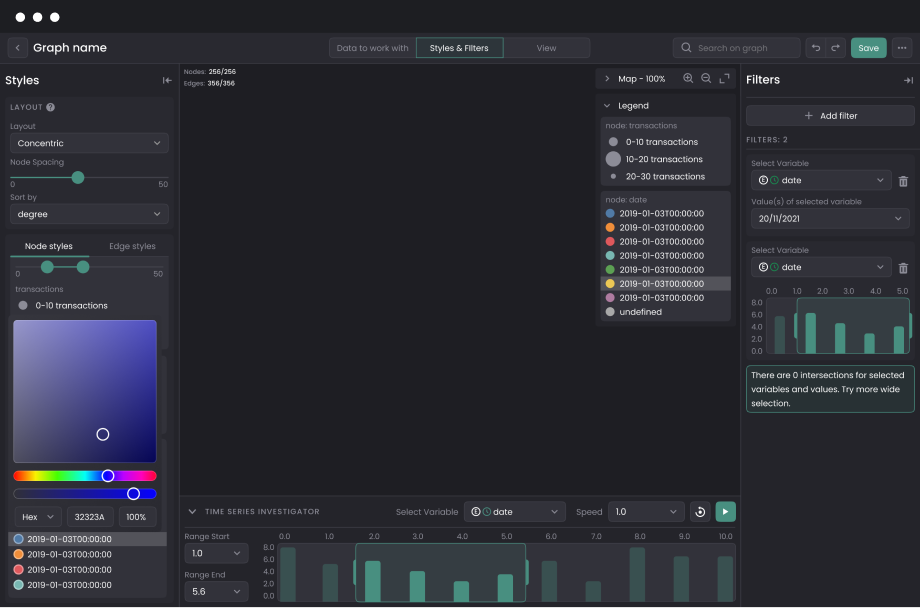Click the 0-10 transactions legend circle
The image size is (920, 608).
tap(613, 141)
